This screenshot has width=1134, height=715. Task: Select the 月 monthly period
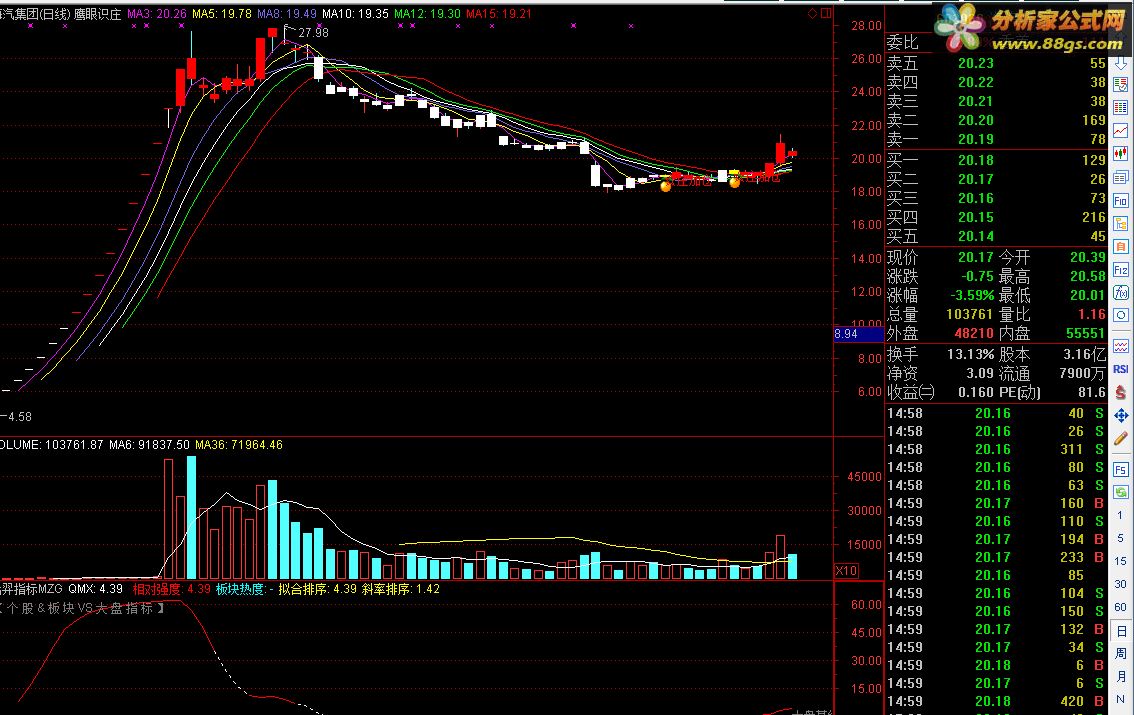(1120, 677)
